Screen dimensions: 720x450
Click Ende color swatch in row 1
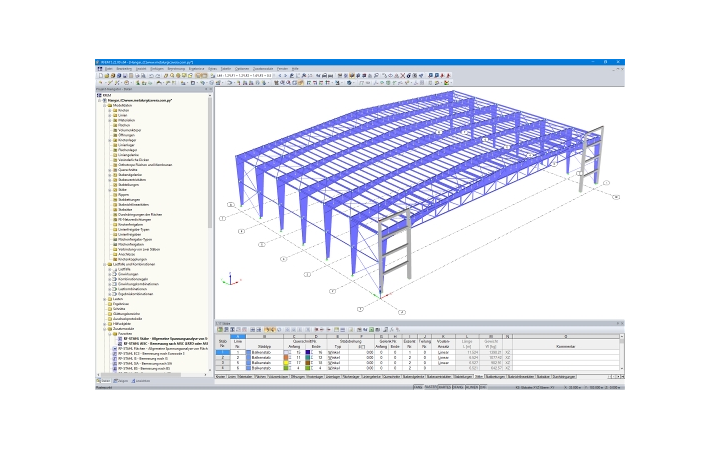[308, 352]
